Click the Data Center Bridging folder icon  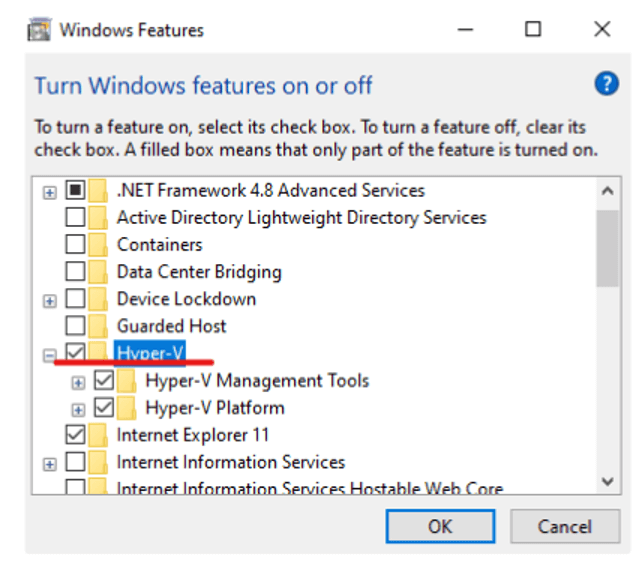(98, 272)
